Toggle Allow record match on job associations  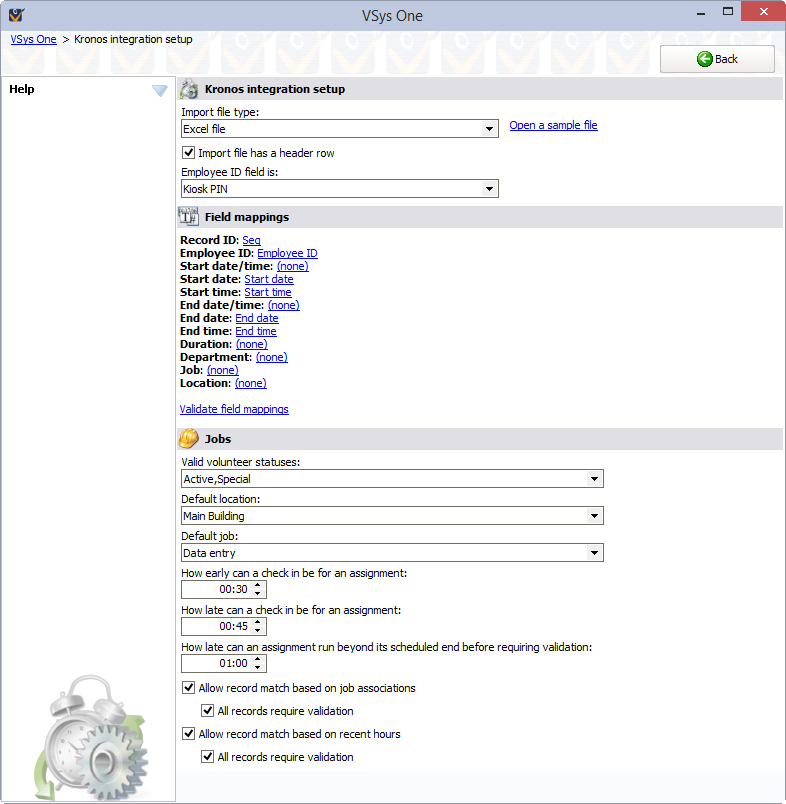[x=189, y=688]
